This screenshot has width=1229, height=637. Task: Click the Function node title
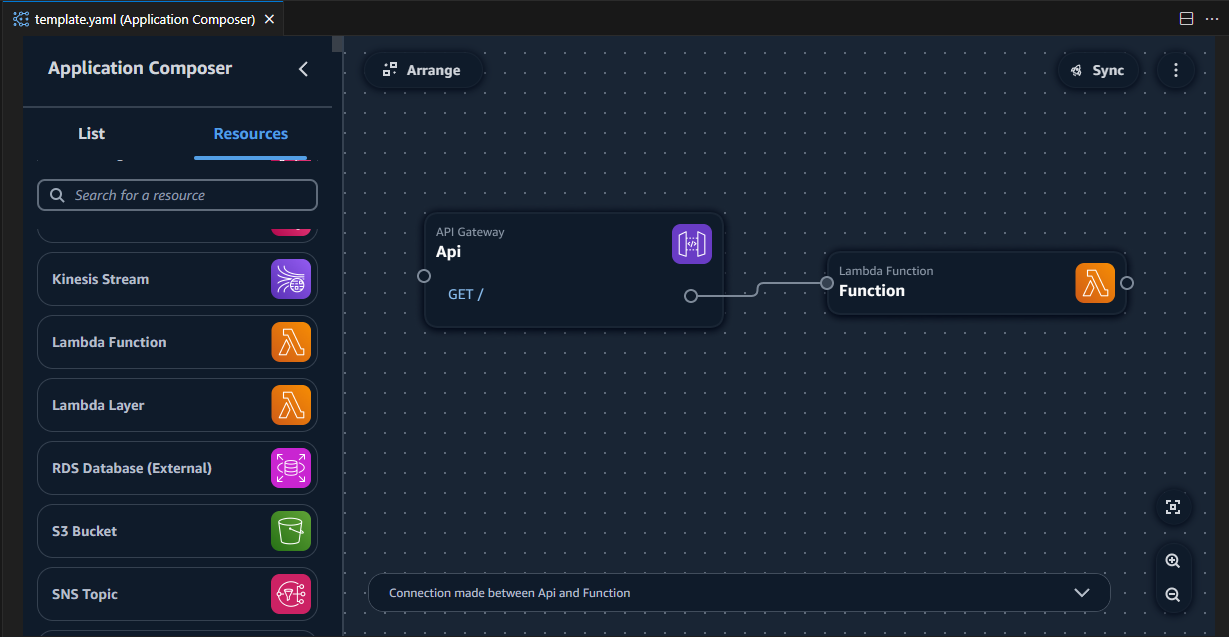click(872, 291)
